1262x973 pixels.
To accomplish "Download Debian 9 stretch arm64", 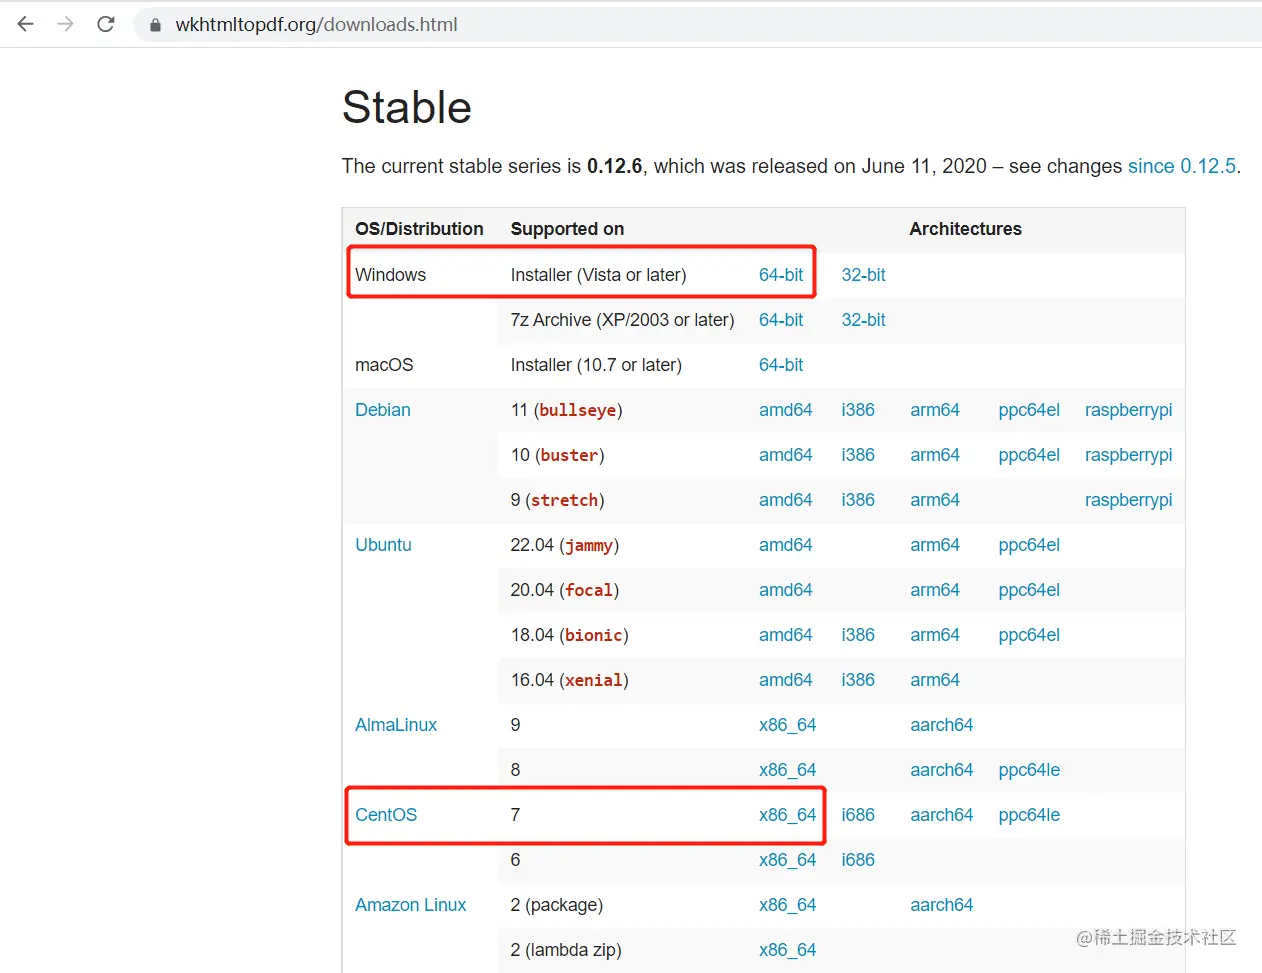I will tap(935, 500).
